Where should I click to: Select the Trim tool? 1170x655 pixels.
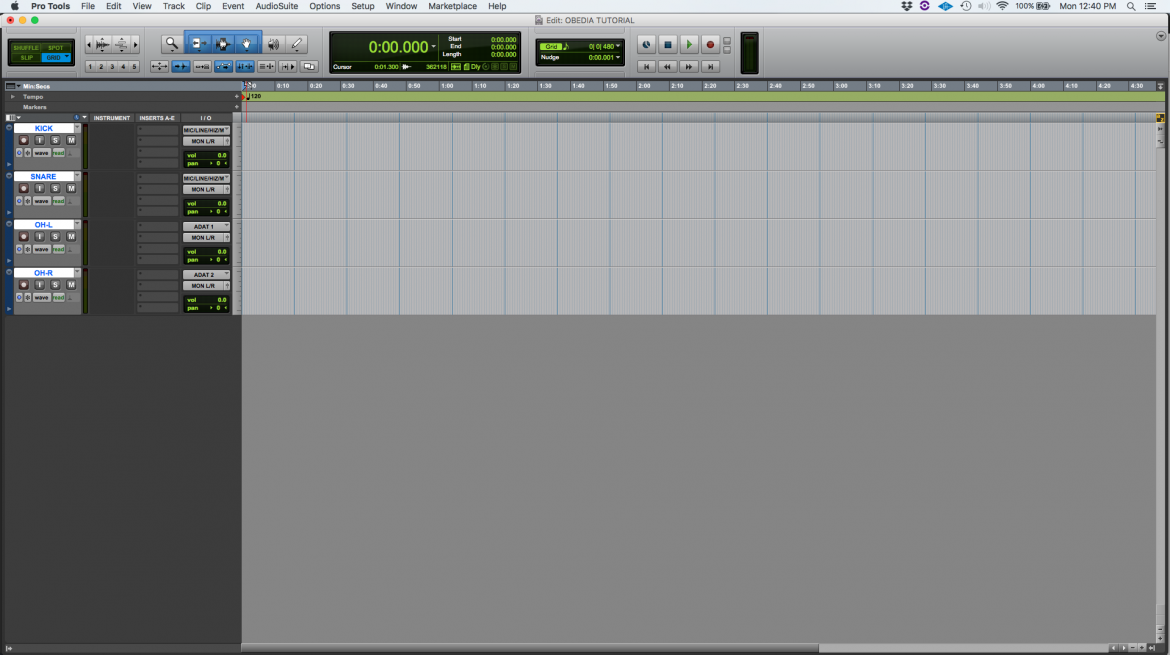coord(196,43)
